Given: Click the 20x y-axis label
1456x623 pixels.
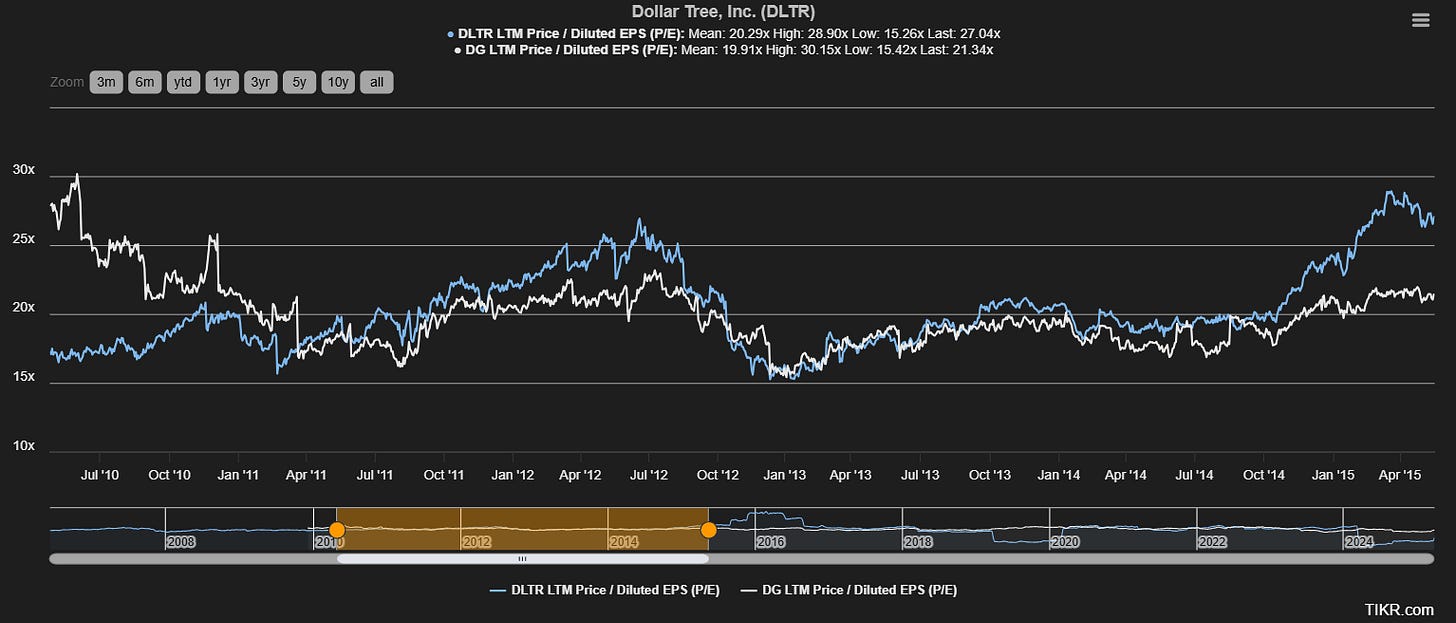Looking at the screenshot, I should coord(23,309).
